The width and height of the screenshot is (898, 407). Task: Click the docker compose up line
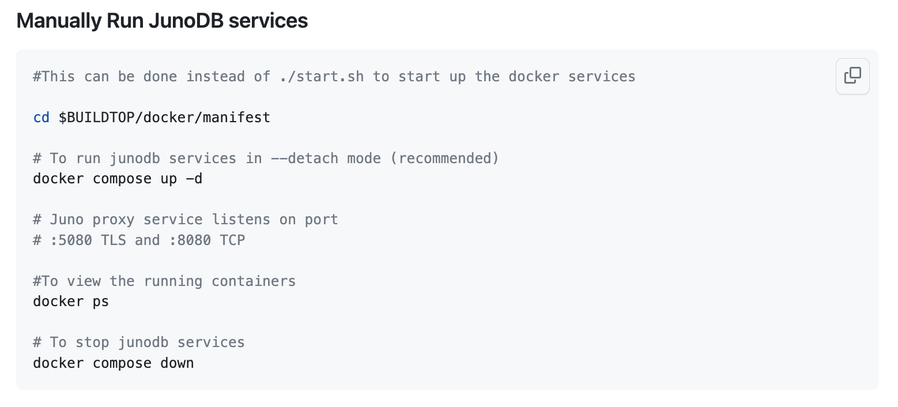tap(118, 178)
